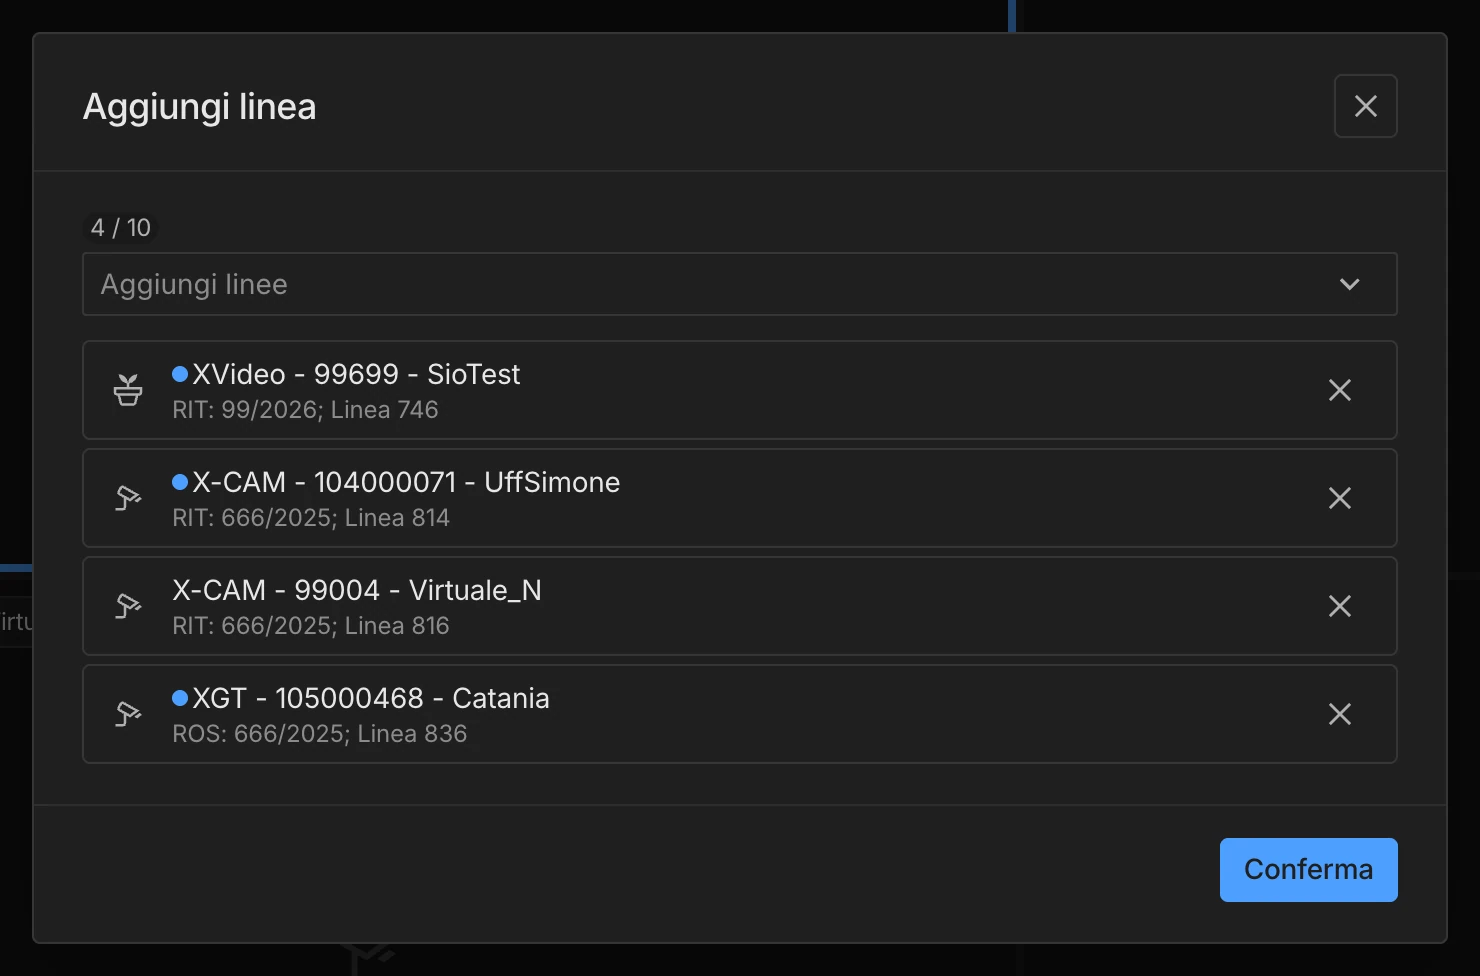
Task: Click the blue status dot on UffSimone row
Action: [x=180, y=482]
